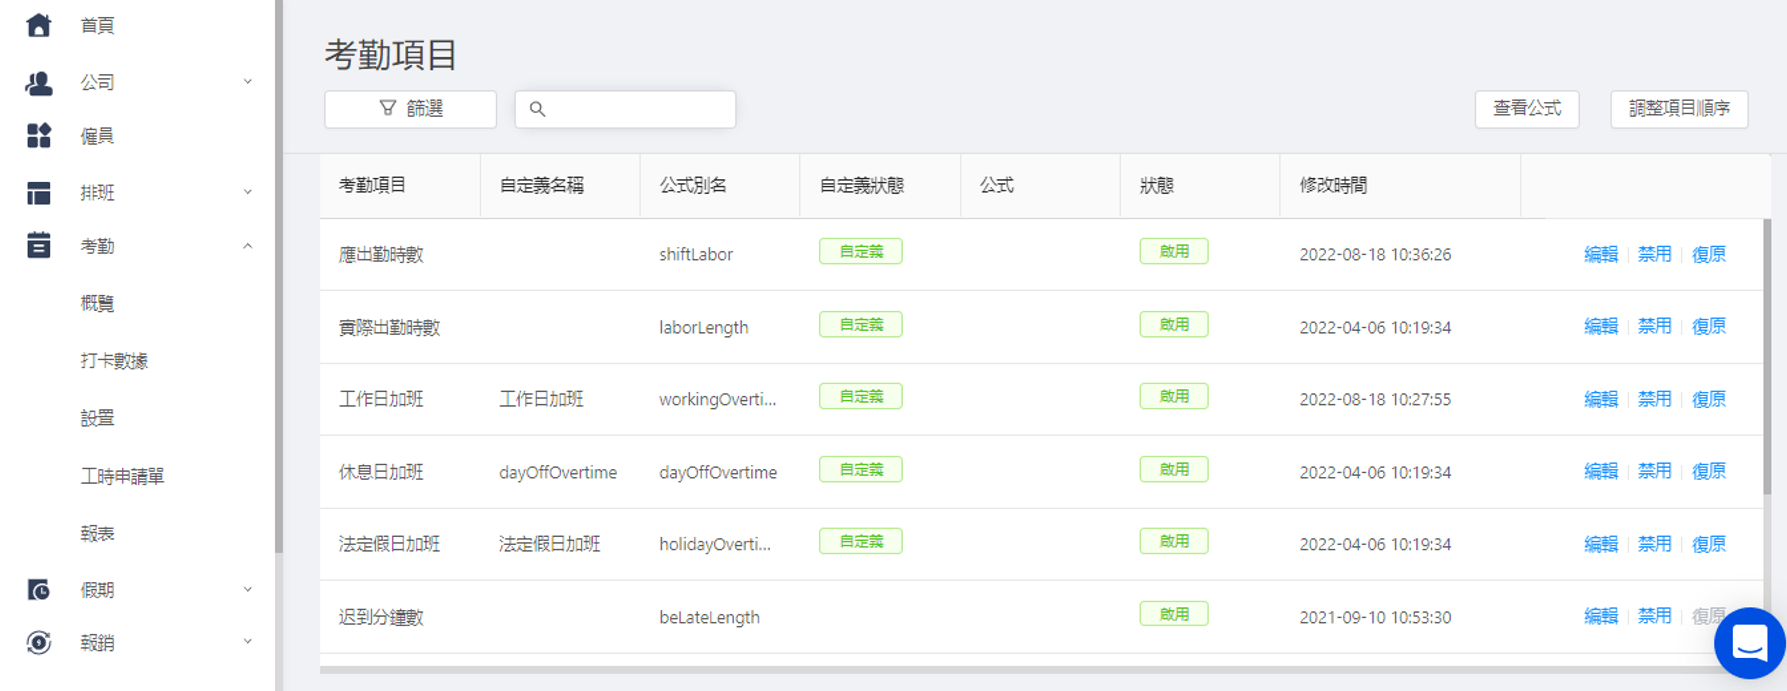Click the leave clock icon
The width and height of the screenshot is (1787, 691).
(38, 590)
